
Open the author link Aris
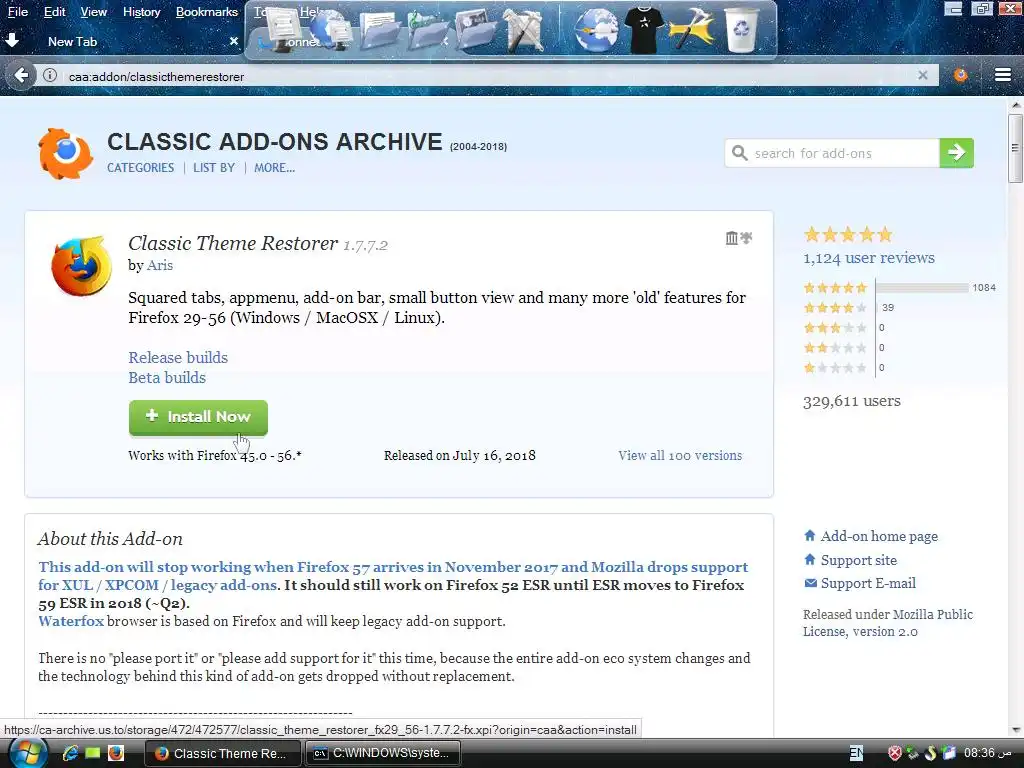click(x=160, y=265)
